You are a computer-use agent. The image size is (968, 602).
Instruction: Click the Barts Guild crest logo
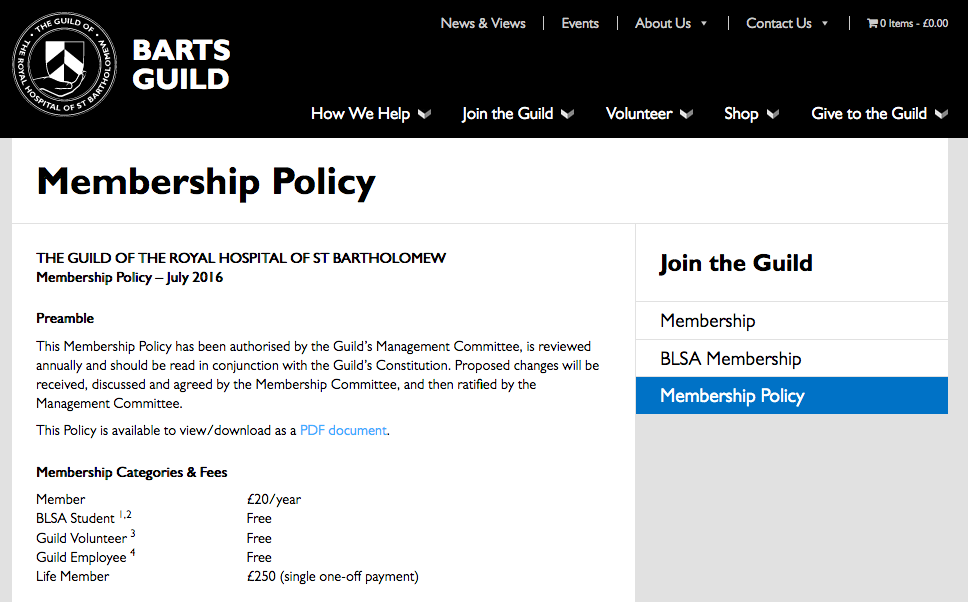point(65,64)
